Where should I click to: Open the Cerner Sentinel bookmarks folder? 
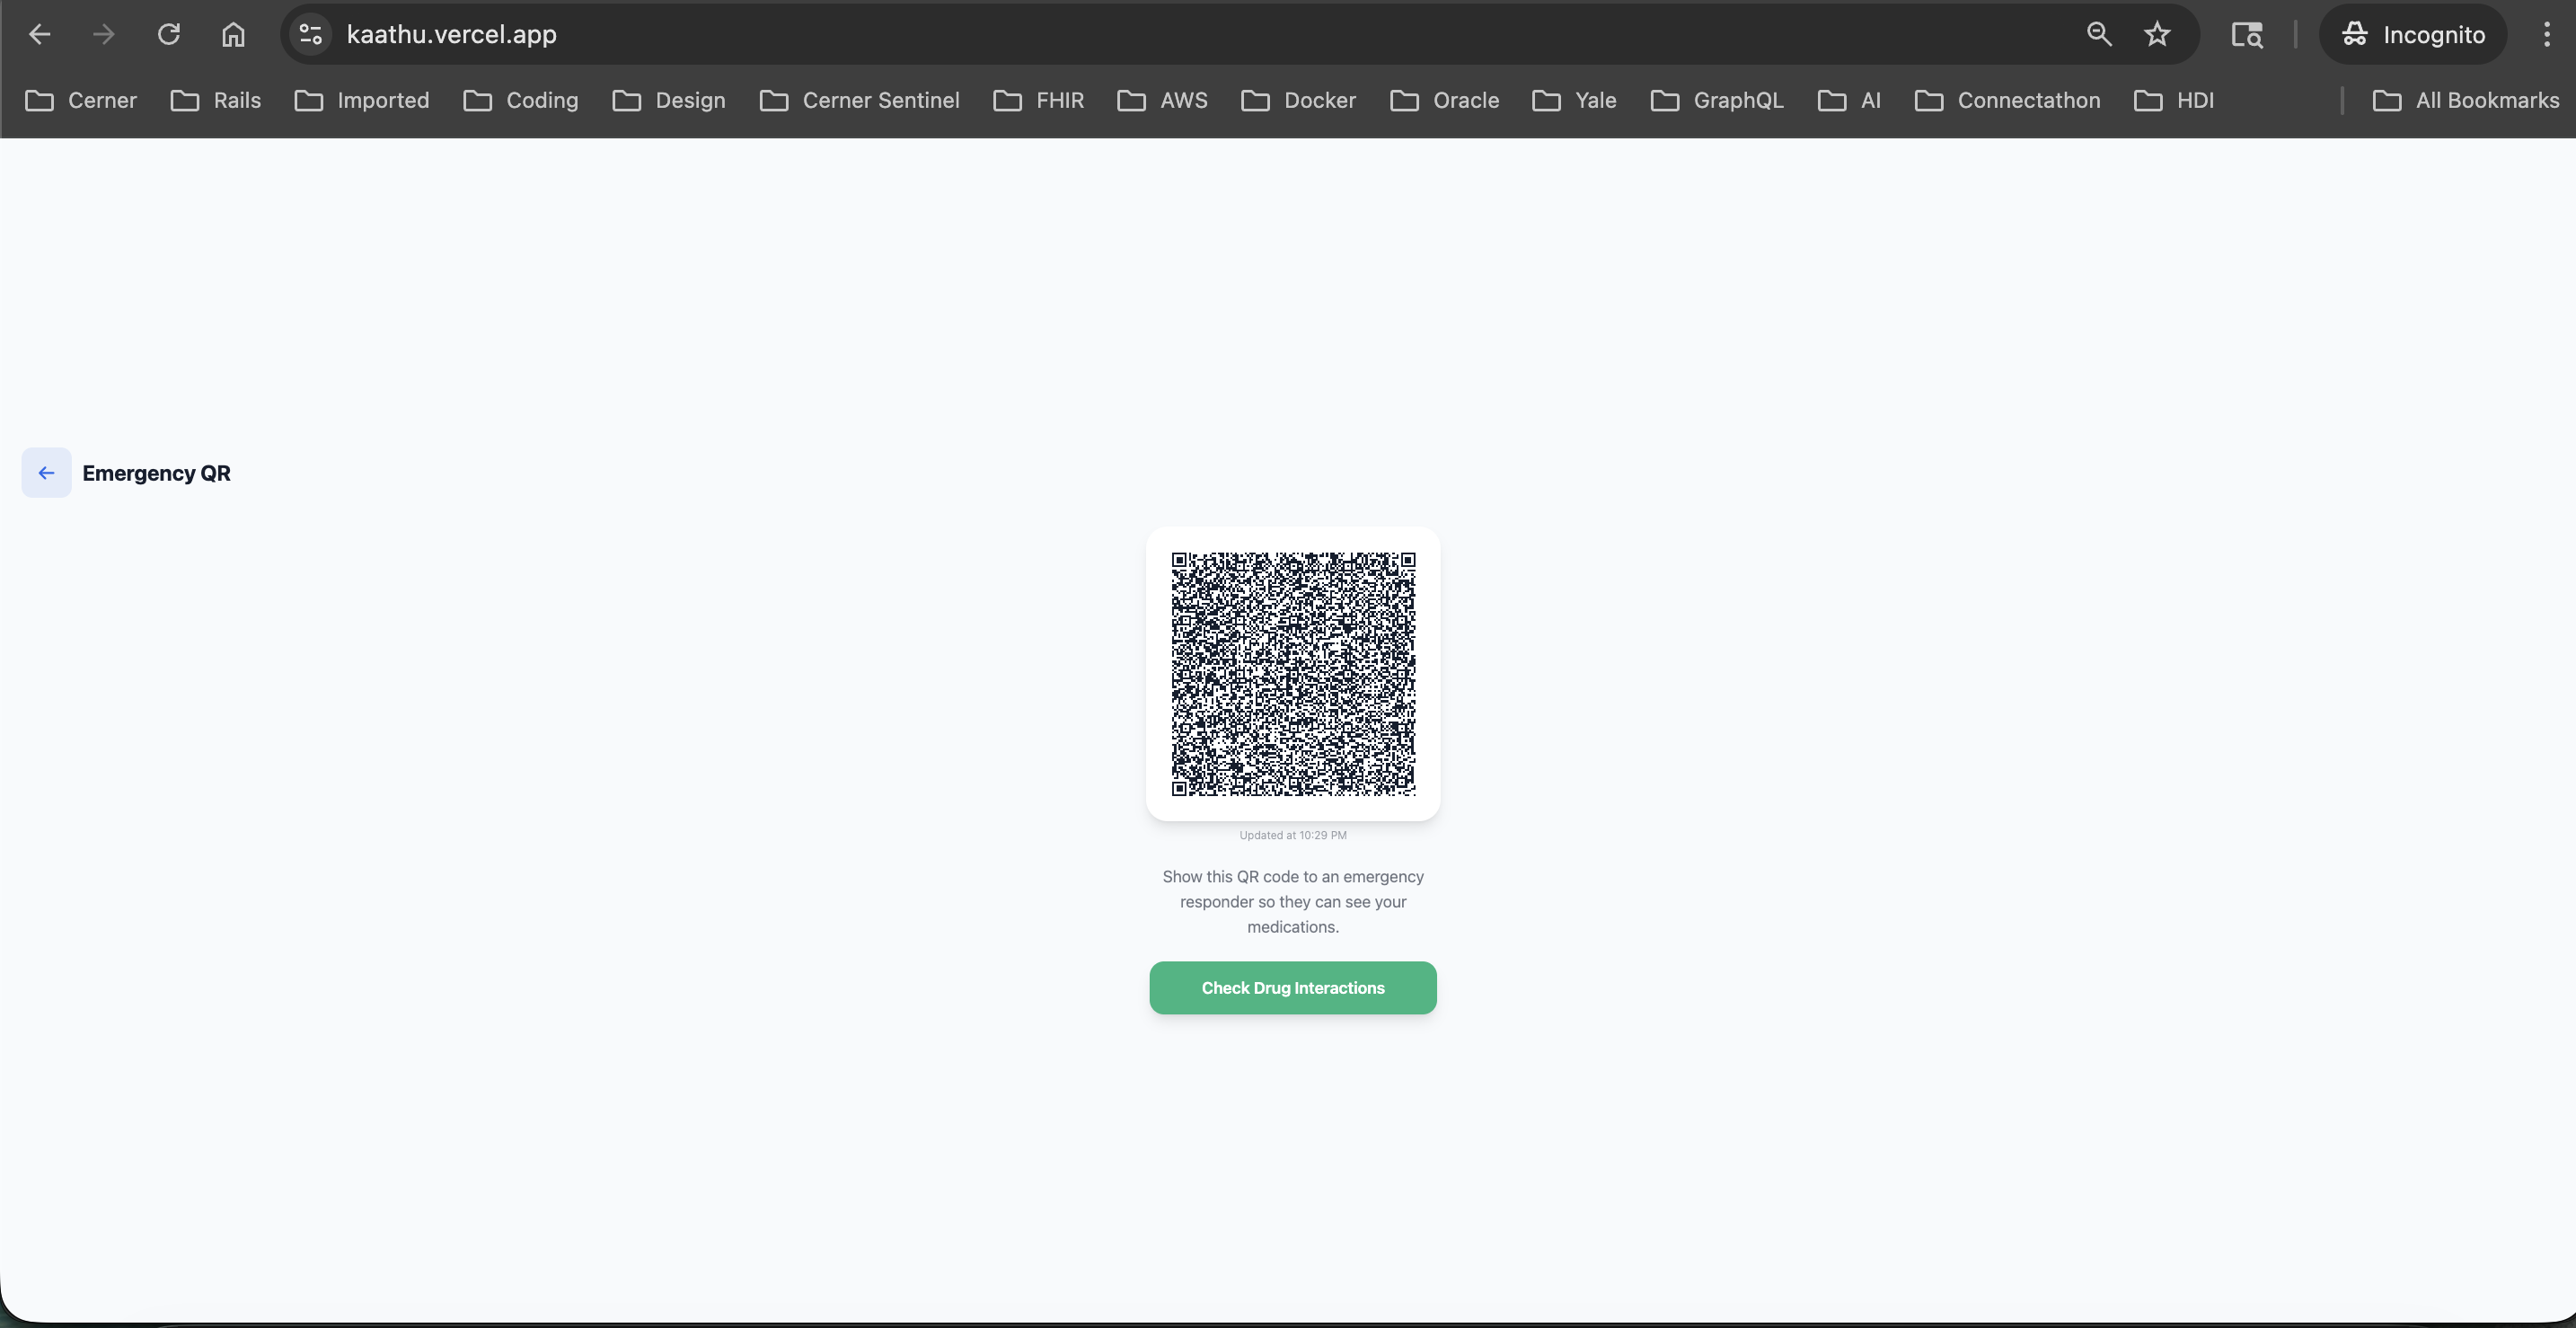click(x=860, y=101)
